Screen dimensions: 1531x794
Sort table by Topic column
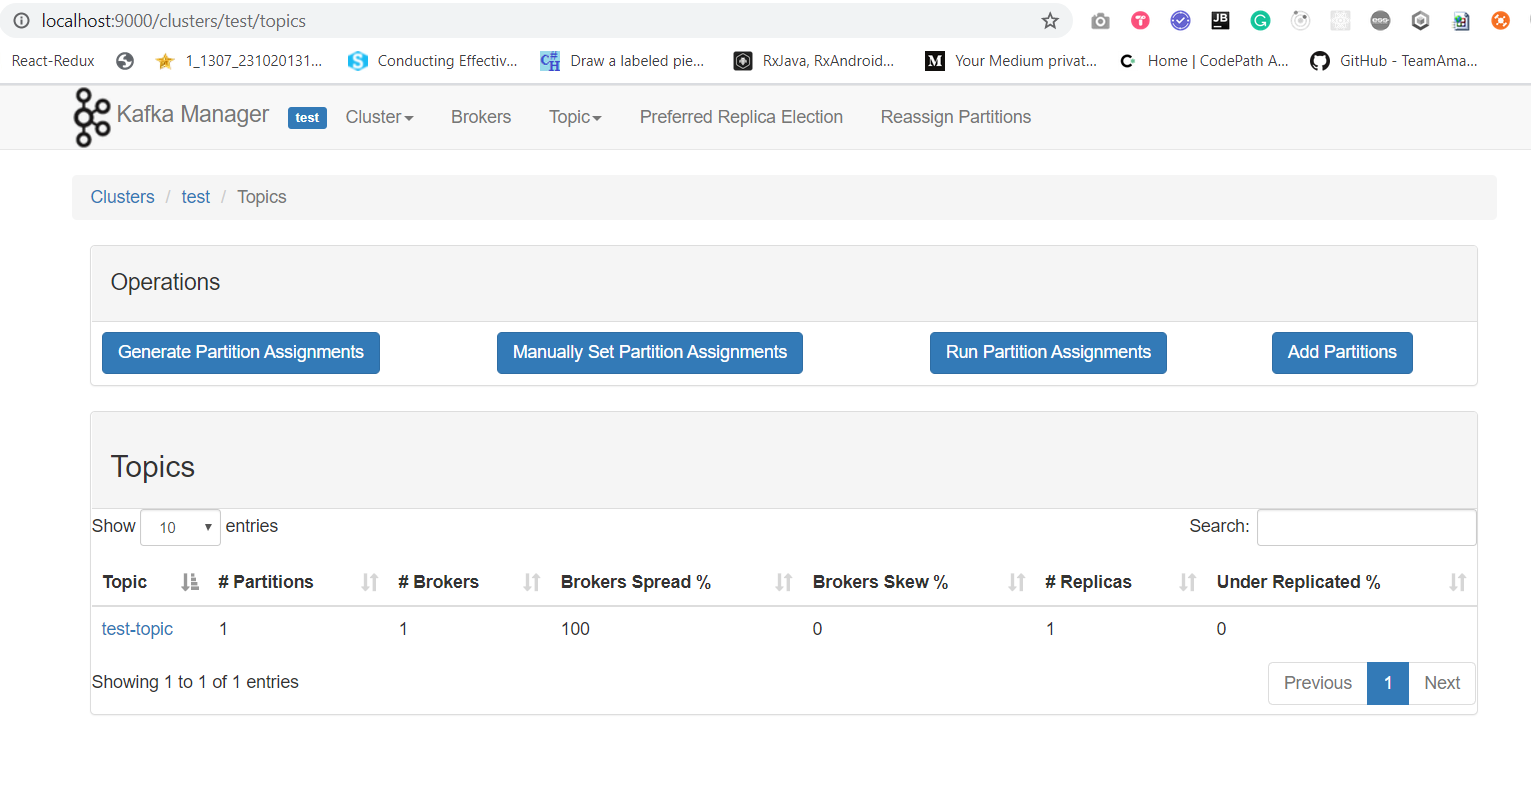[150, 582]
